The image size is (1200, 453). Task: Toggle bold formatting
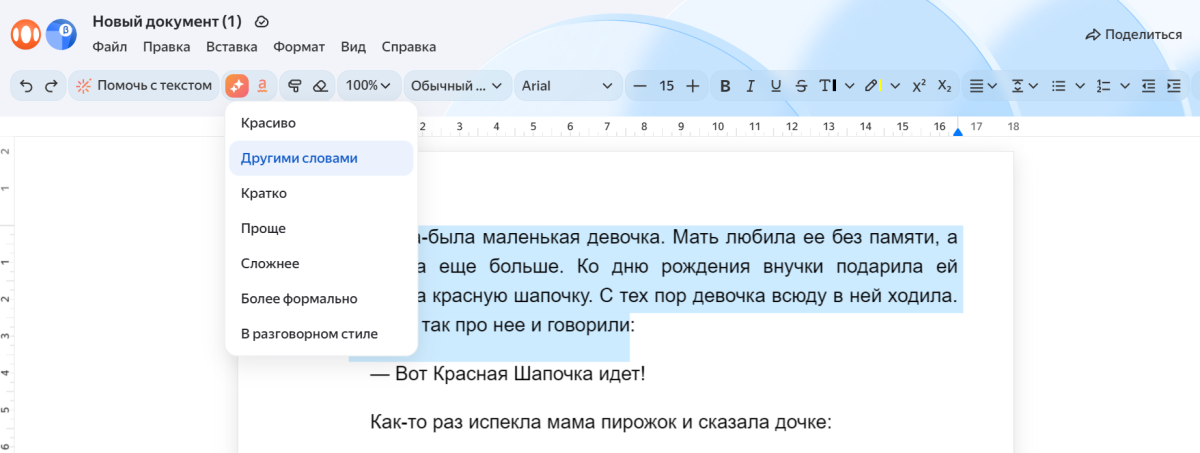(726, 86)
